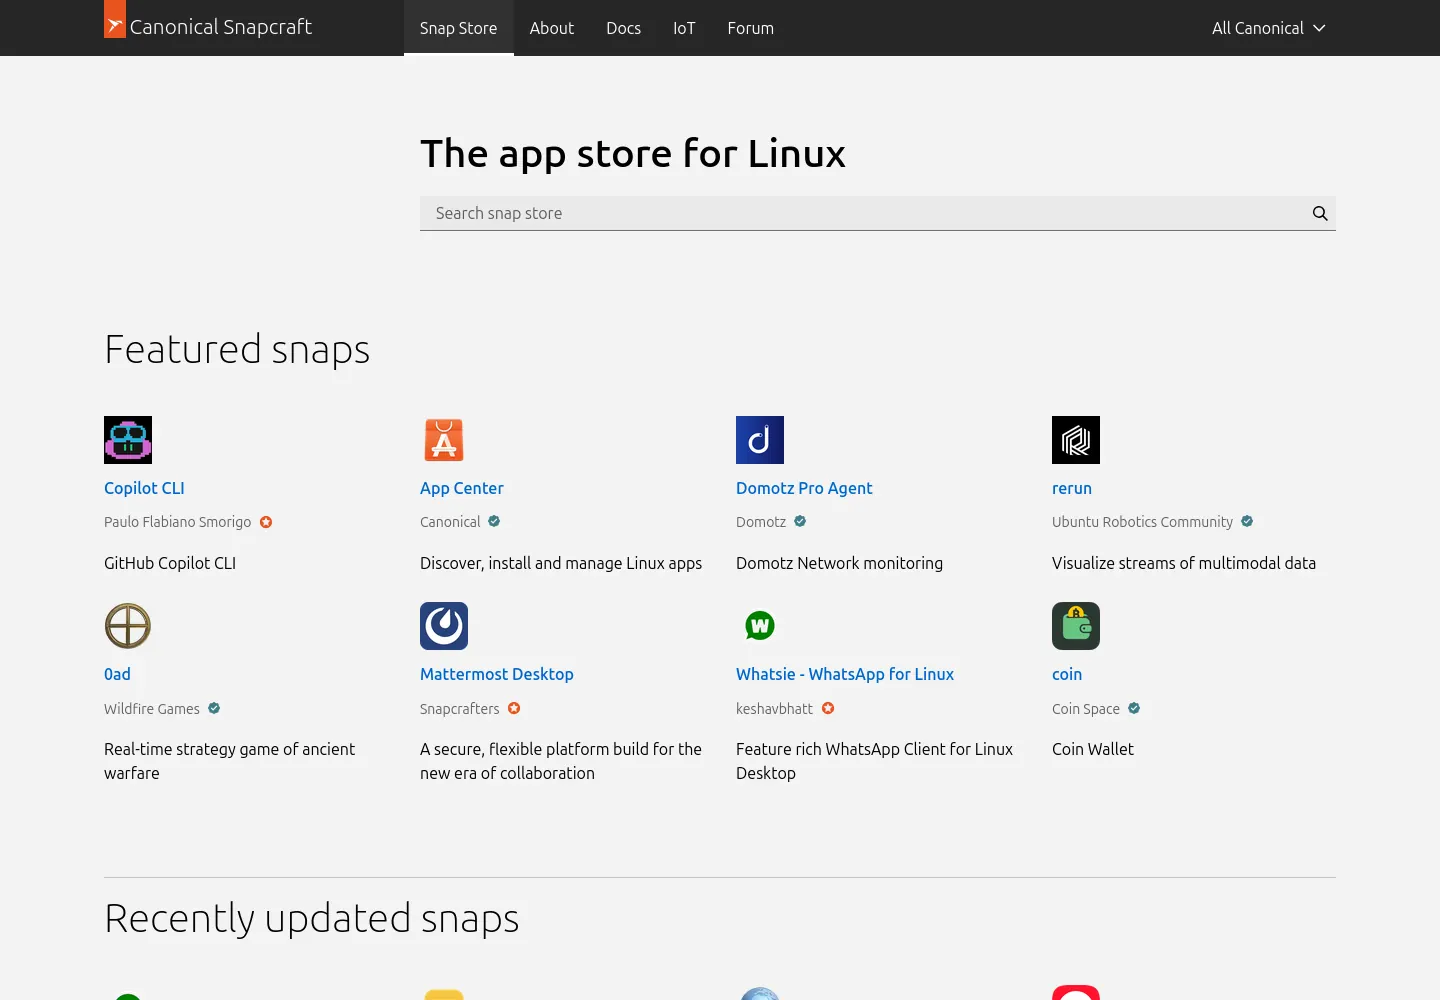
Task: Click verified badge next to Wildfire Games
Action: pos(214,709)
